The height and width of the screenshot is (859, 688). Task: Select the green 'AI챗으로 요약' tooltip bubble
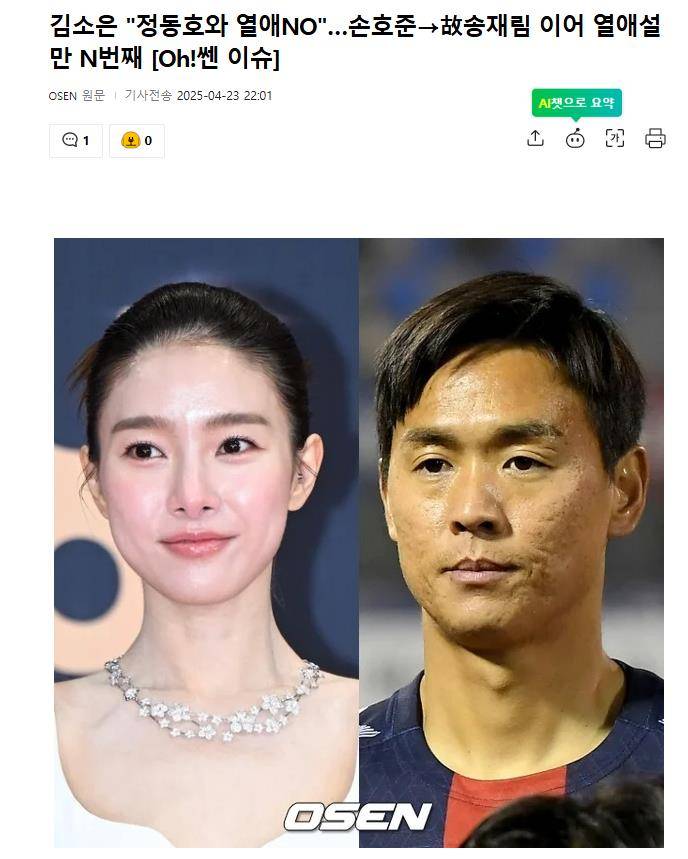coord(576,102)
